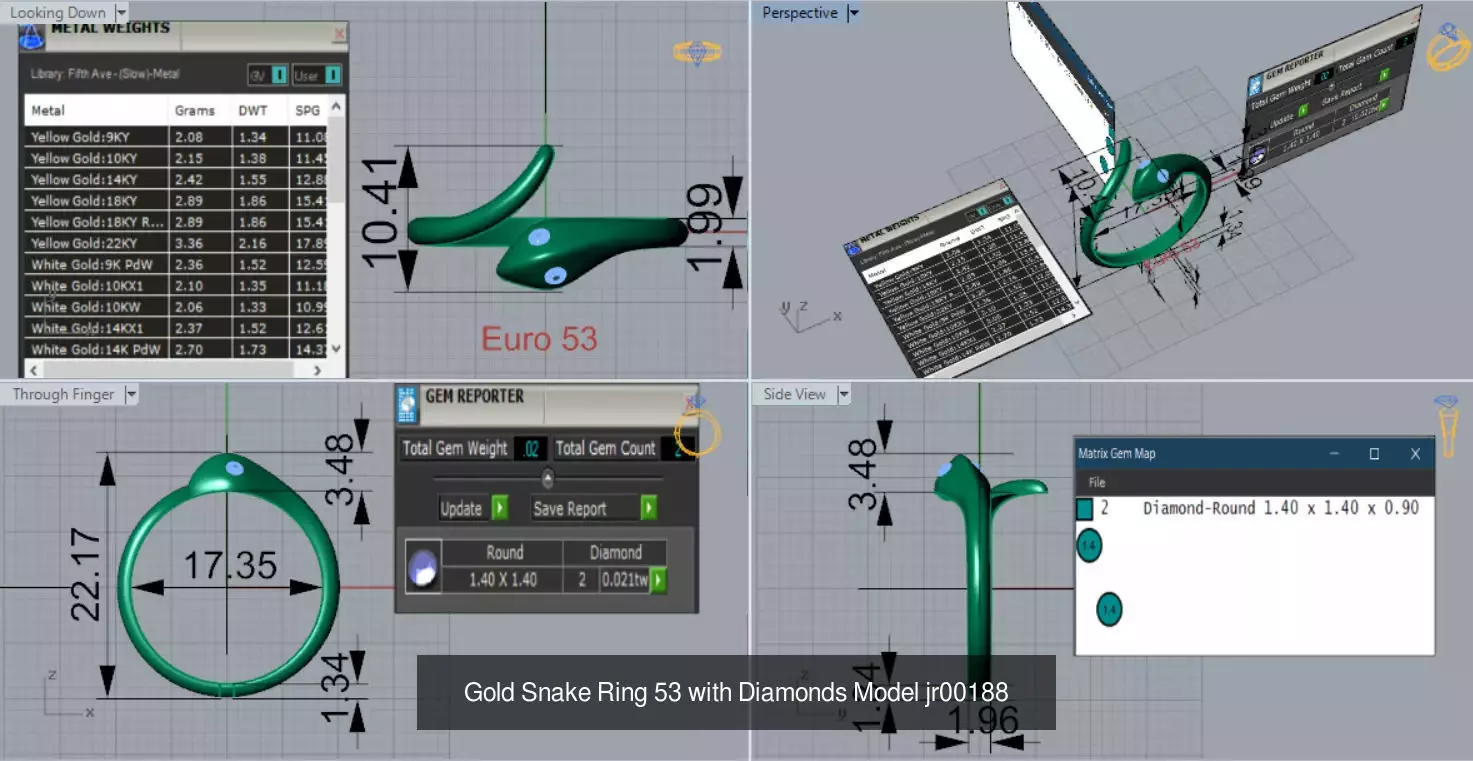Click the green arrow next to Save Report
The width and height of the screenshot is (1473, 761).
(x=649, y=508)
